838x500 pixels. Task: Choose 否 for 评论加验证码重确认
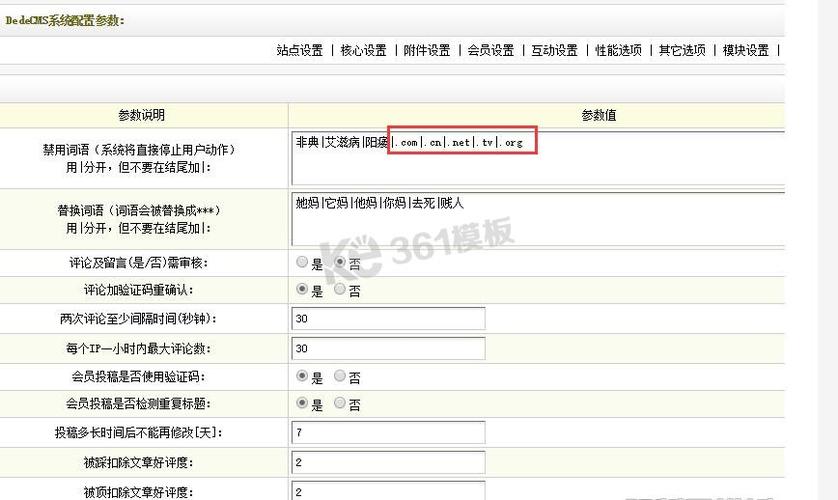340,289
